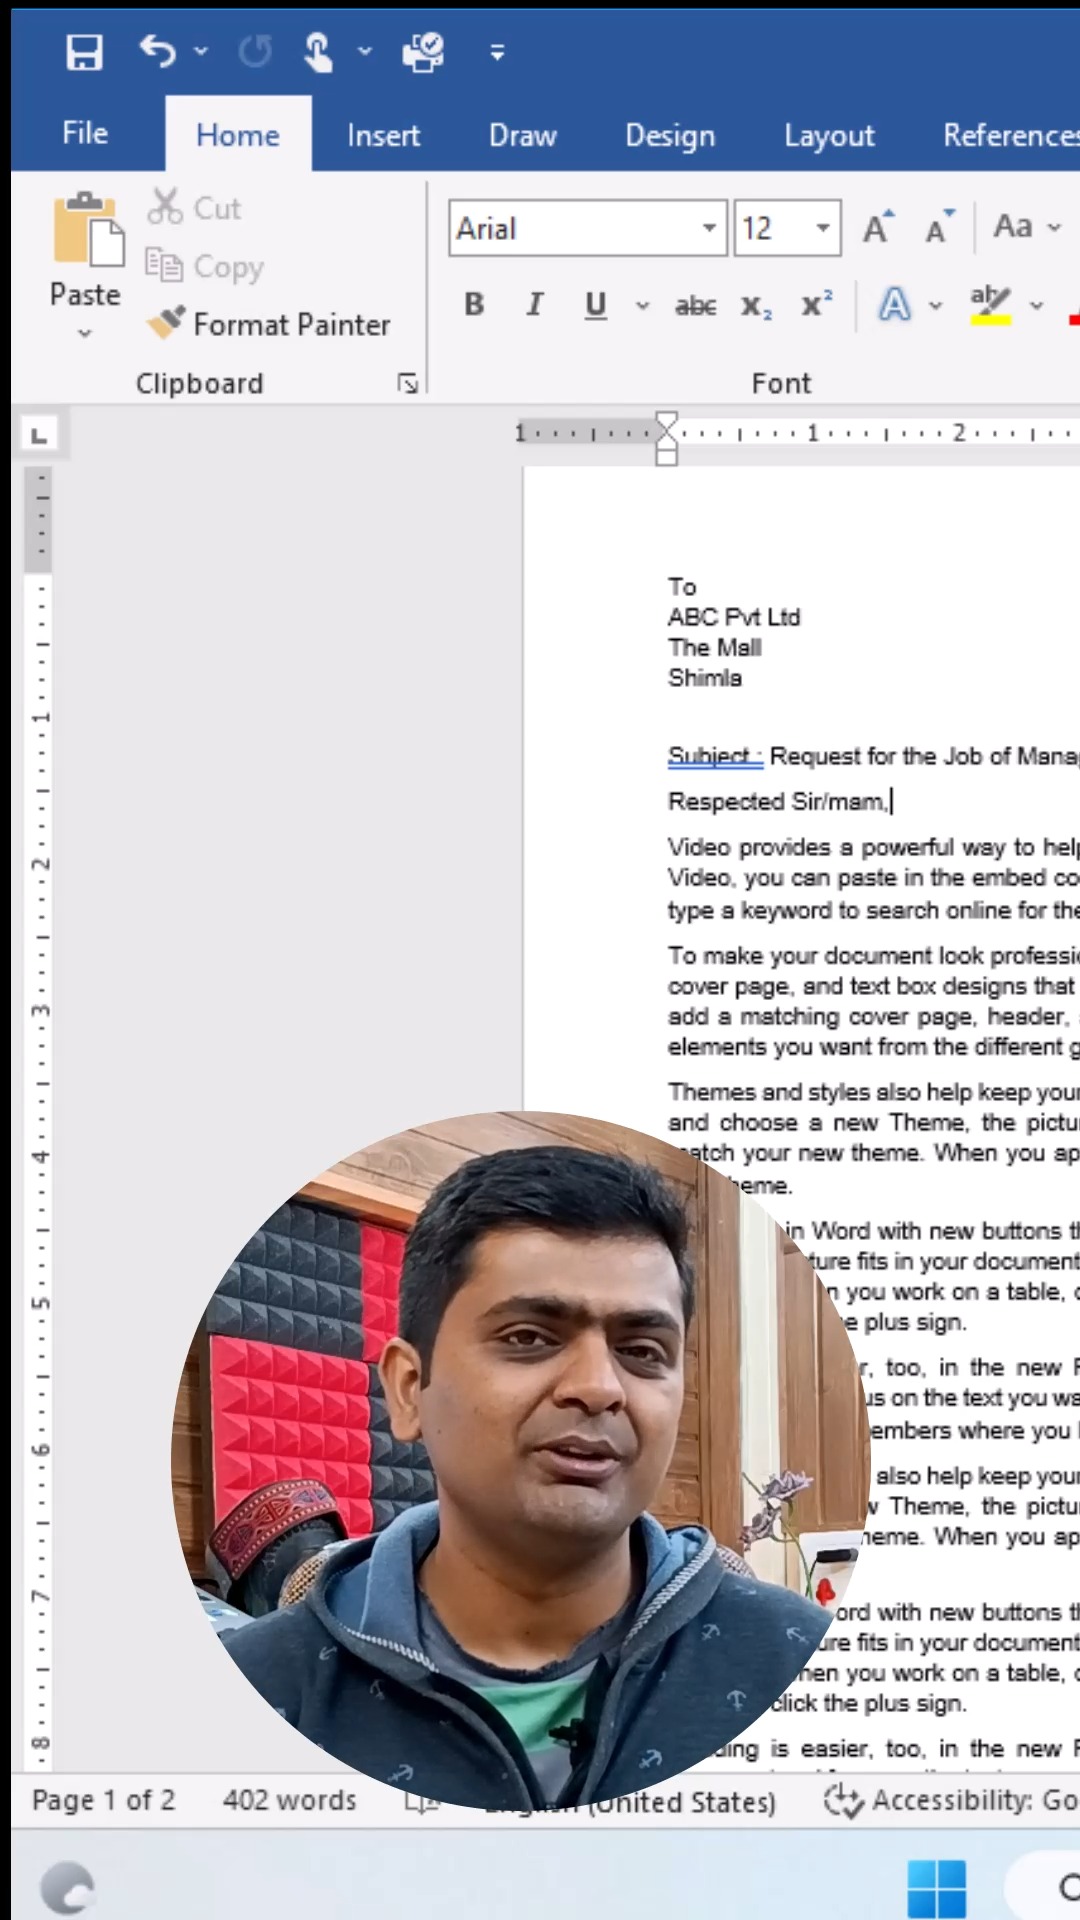Switch to the Insert tab
This screenshot has width=1080, height=1920.
pyautogui.click(x=383, y=135)
